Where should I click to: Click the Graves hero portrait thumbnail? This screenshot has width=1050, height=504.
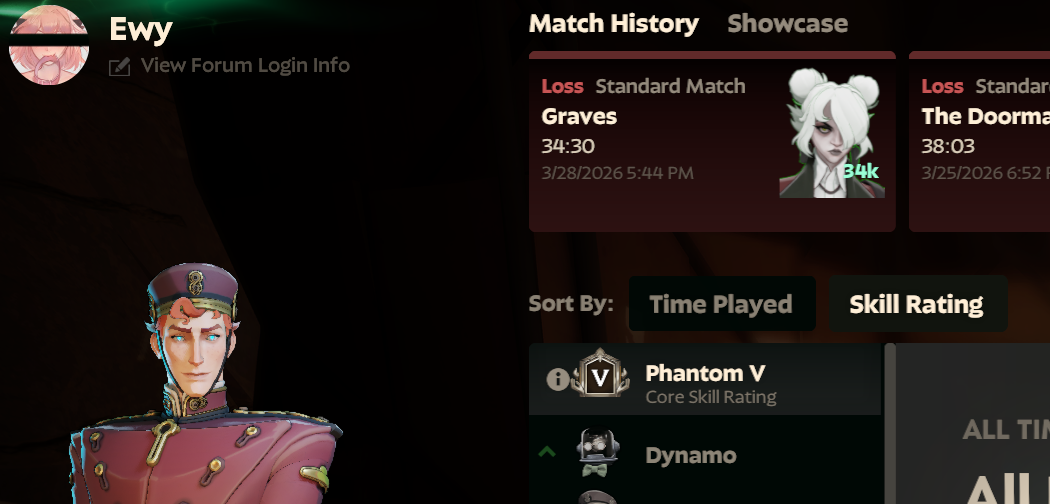(x=832, y=133)
